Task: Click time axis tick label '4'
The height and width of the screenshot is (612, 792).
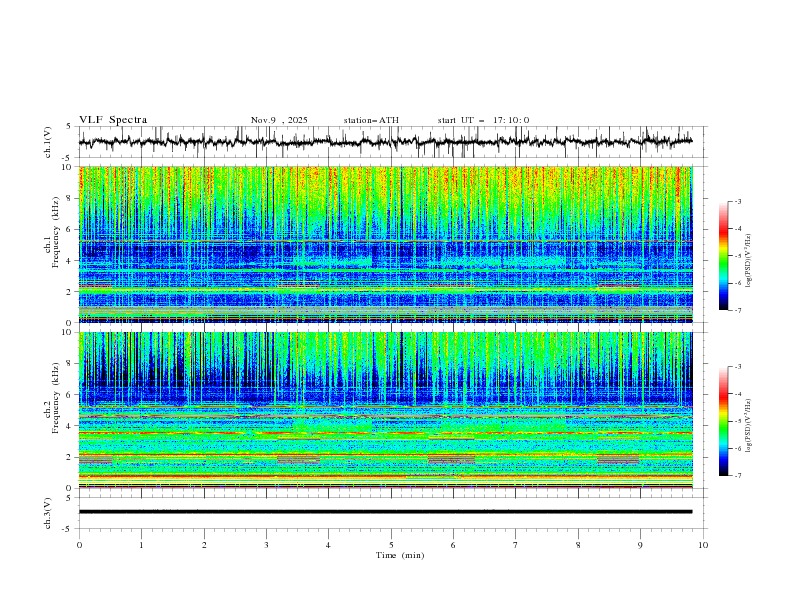Action: pos(328,545)
